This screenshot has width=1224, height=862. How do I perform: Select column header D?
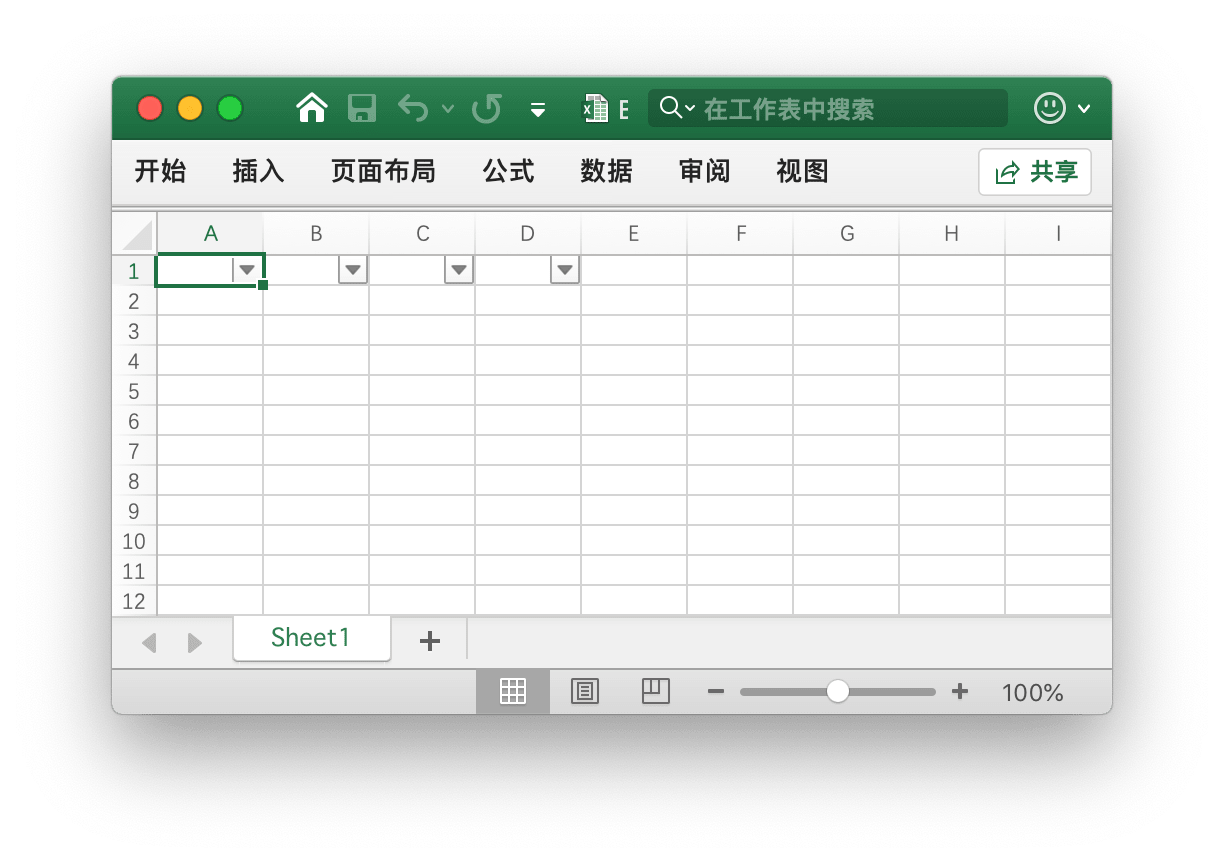527,233
